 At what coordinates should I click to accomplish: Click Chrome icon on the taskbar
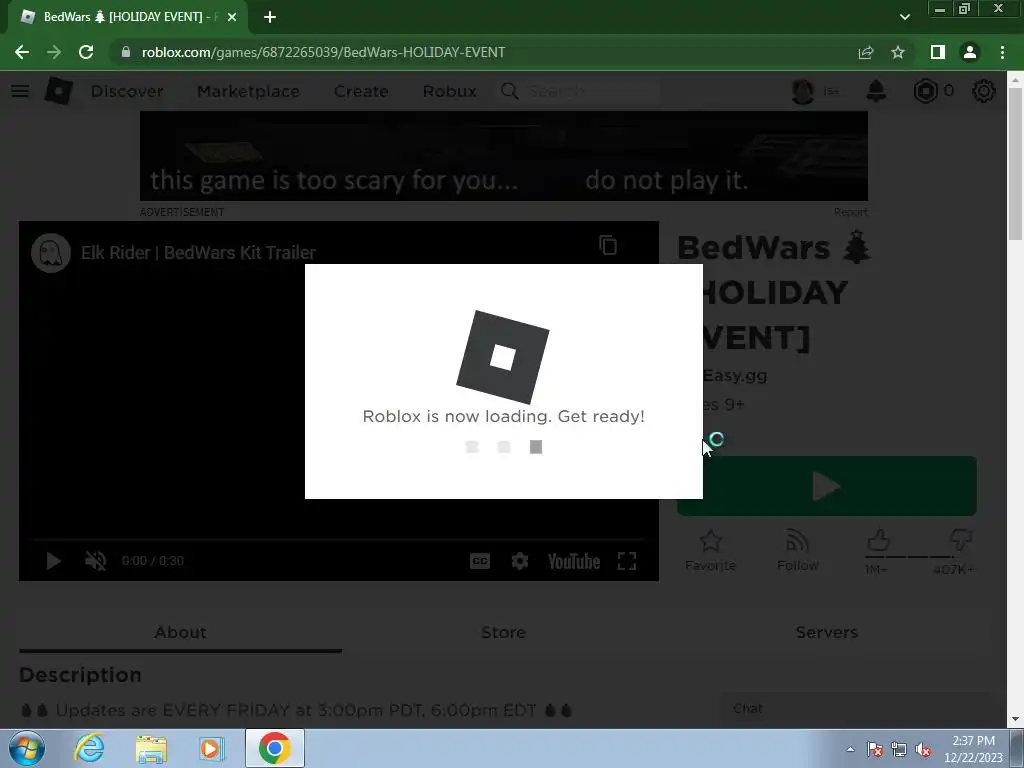[x=274, y=748]
